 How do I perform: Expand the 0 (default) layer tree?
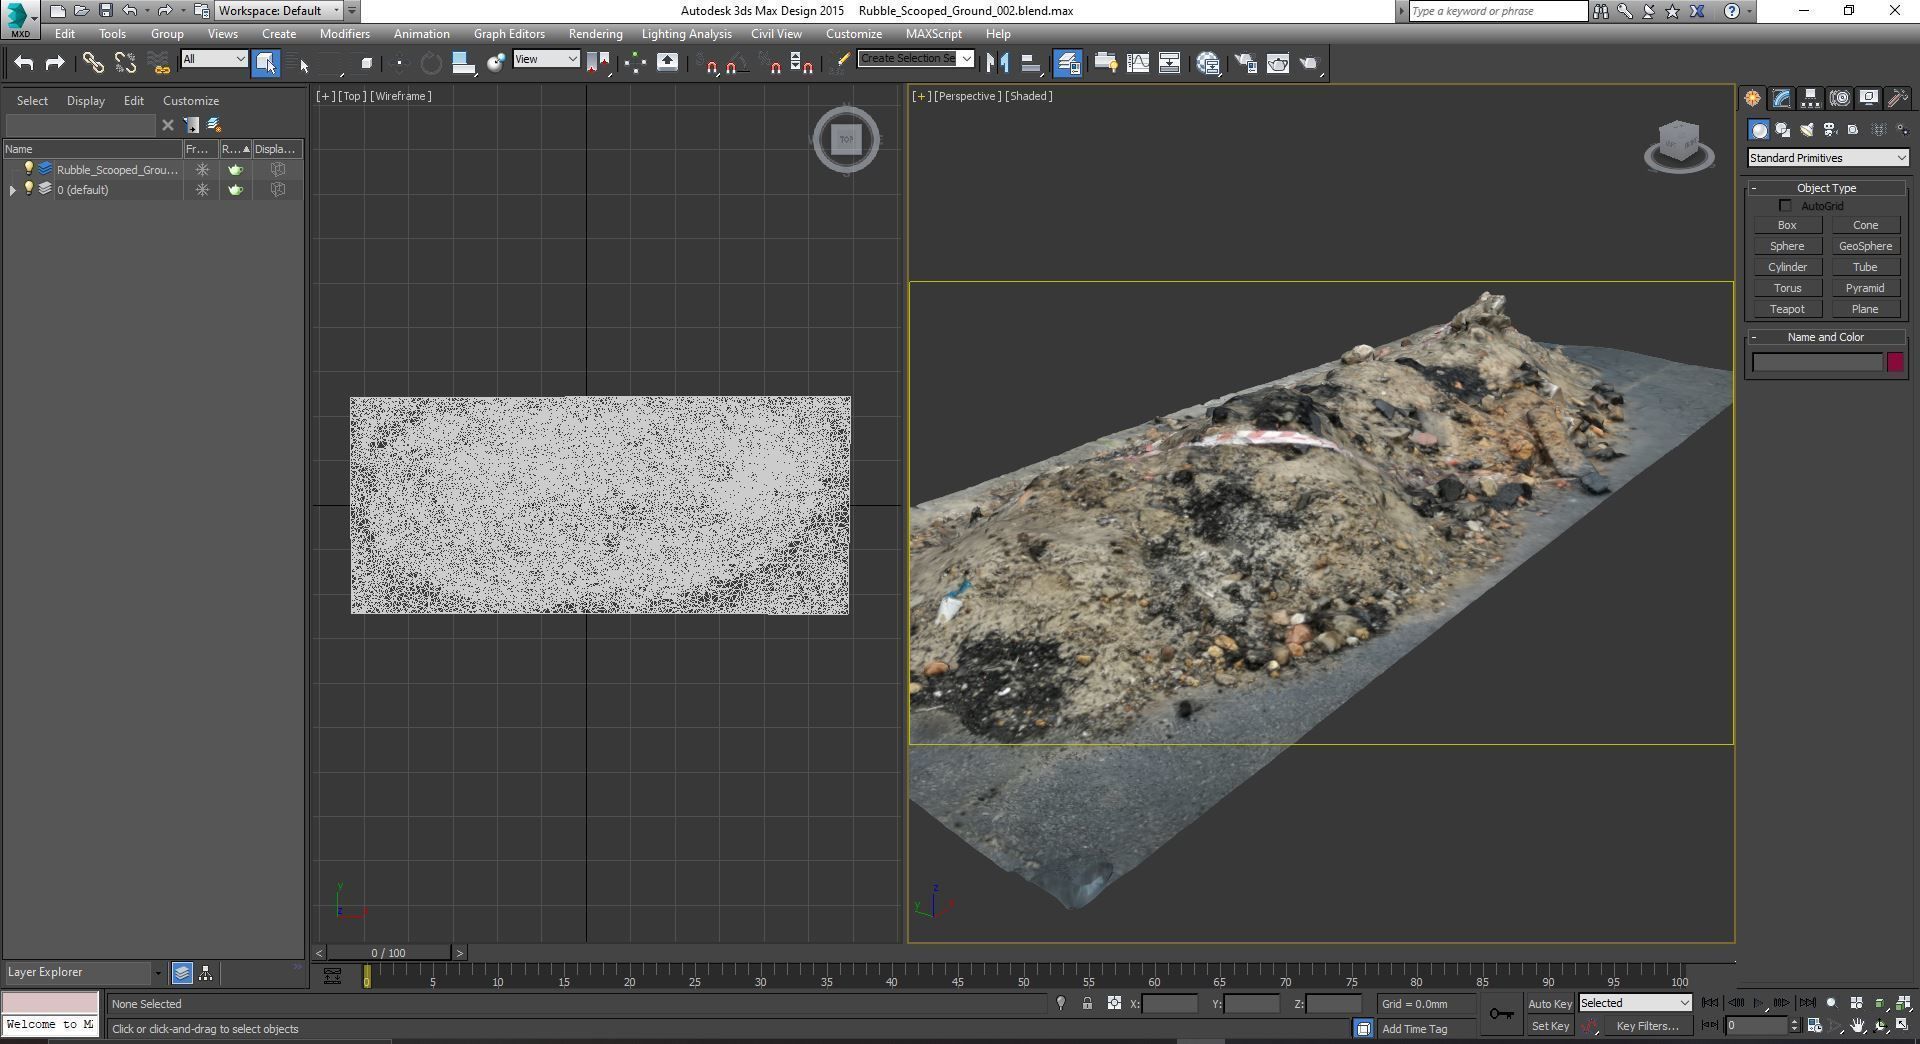click(13, 189)
